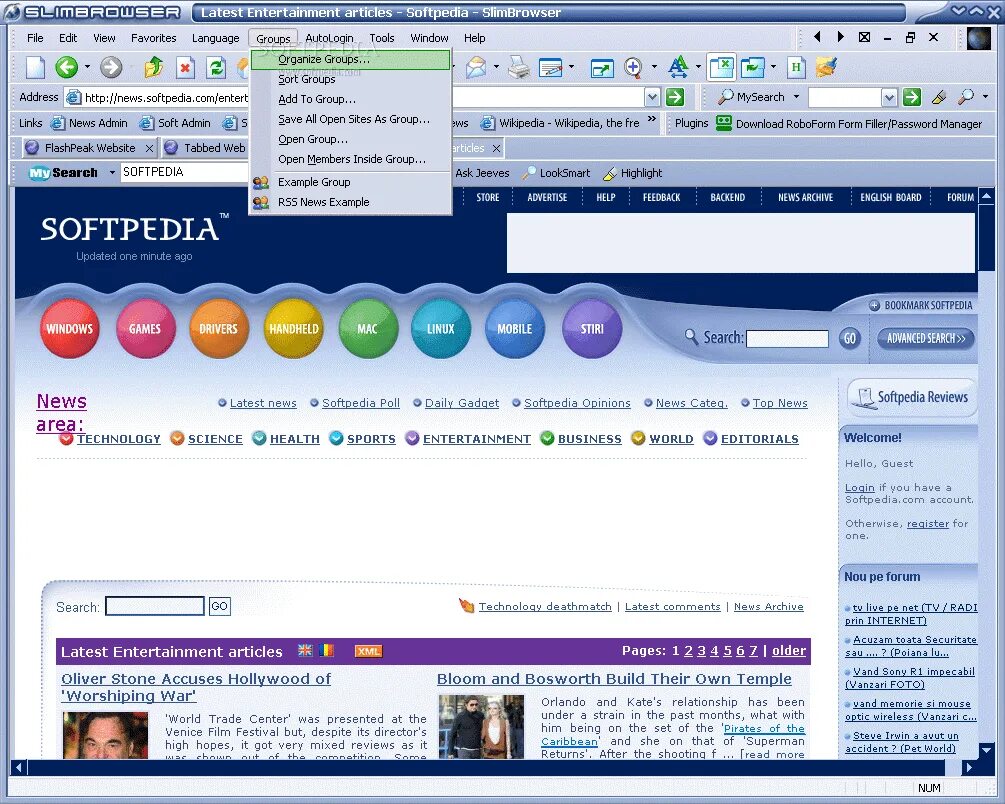Click the Zoom magnifier plus icon
This screenshot has width=1005, height=804.
click(633, 67)
